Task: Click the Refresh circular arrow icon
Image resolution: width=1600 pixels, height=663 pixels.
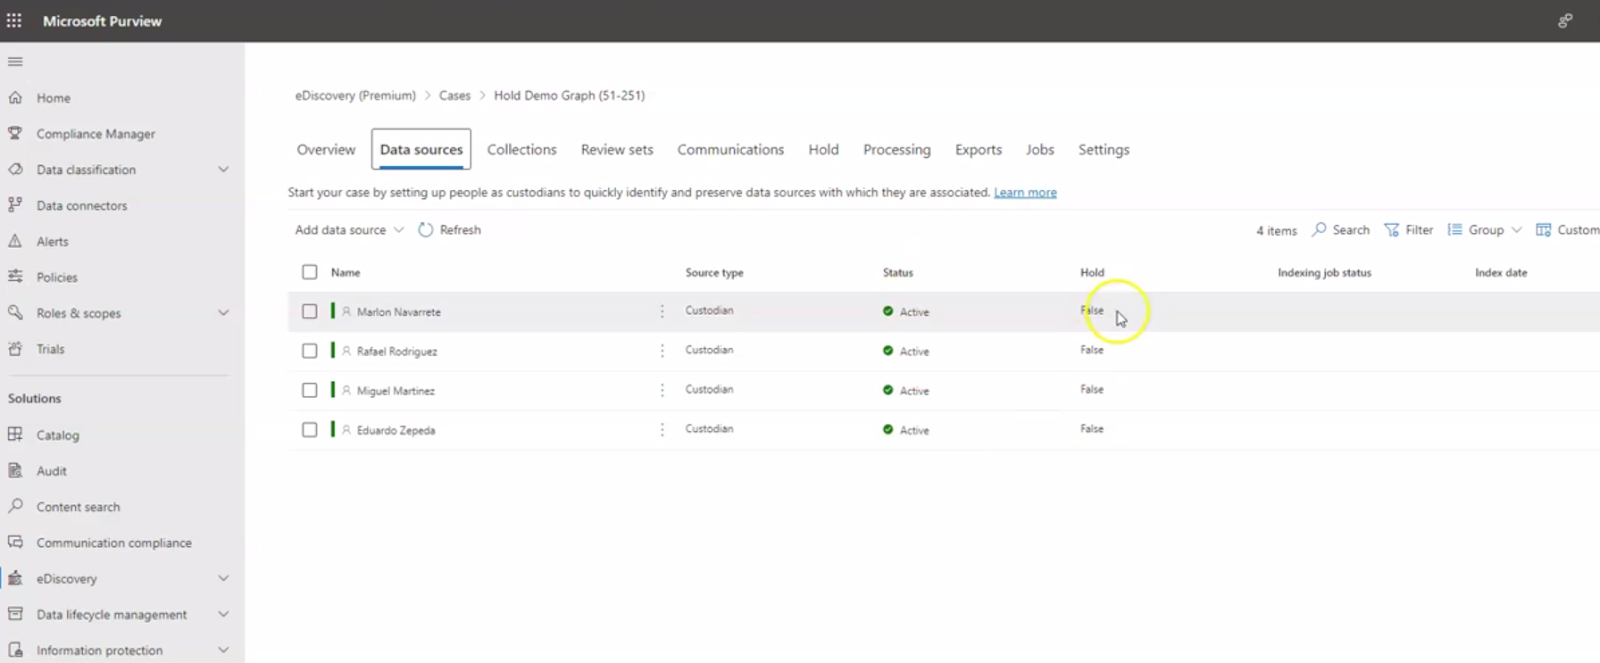Action: click(425, 230)
